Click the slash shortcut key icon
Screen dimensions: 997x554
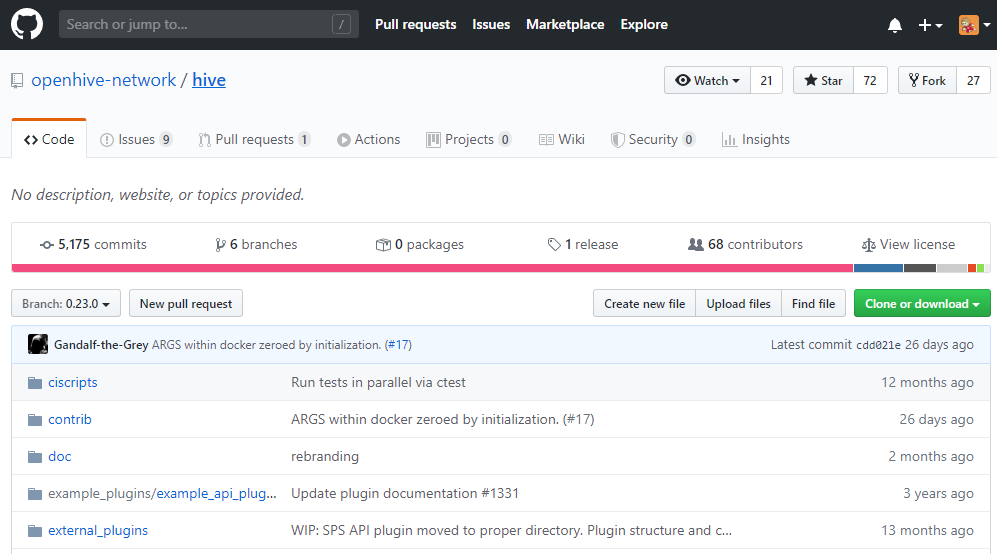tap(341, 24)
